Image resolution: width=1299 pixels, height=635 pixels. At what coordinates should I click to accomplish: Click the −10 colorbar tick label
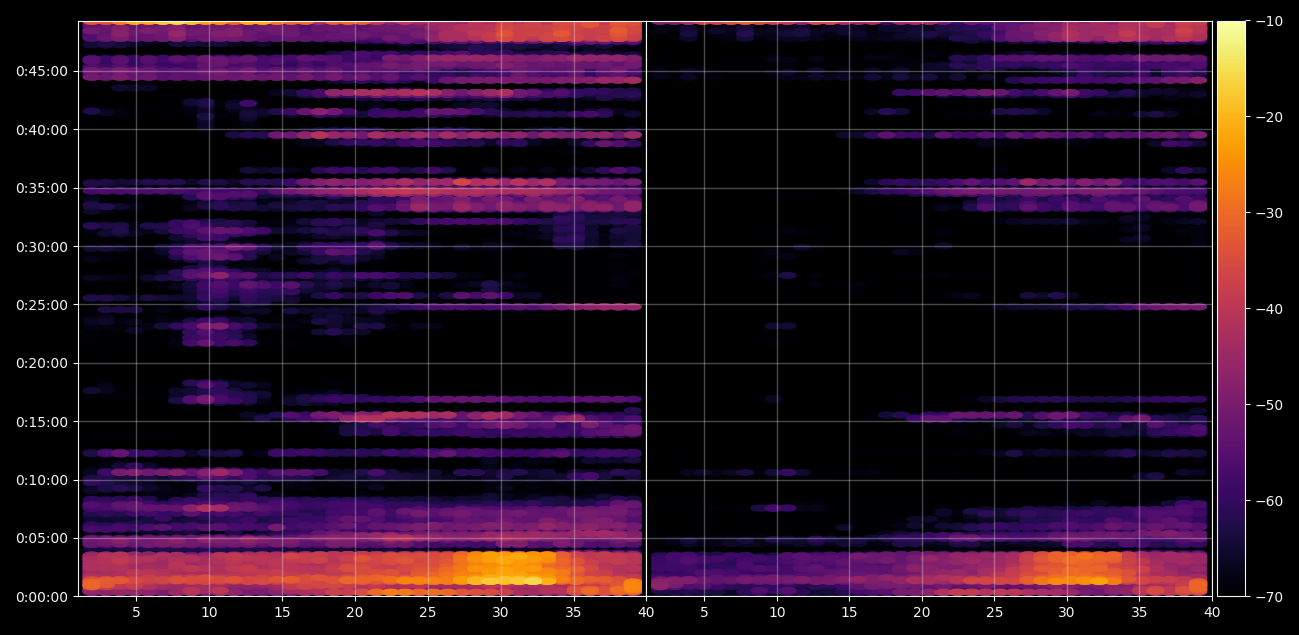[x=1268, y=21]
